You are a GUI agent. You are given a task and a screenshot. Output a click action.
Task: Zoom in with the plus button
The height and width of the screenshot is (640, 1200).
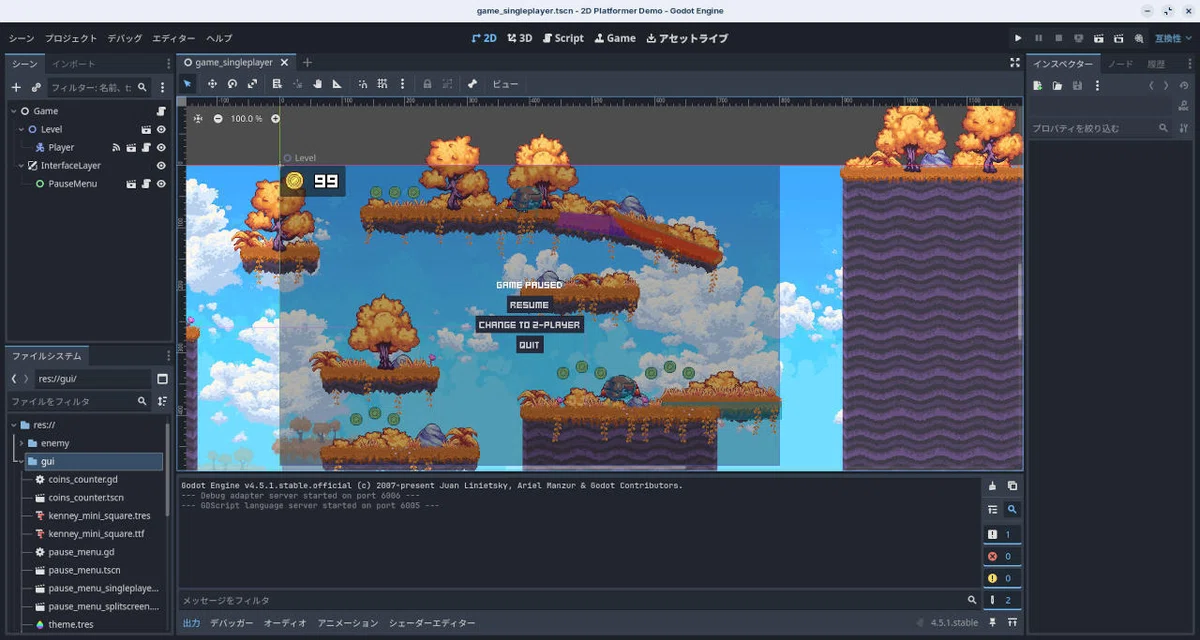point(276,118)
